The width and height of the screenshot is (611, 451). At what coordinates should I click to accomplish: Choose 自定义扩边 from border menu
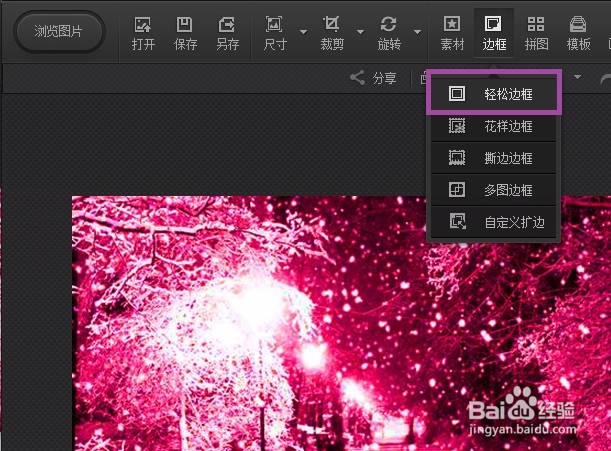point(494,222)
